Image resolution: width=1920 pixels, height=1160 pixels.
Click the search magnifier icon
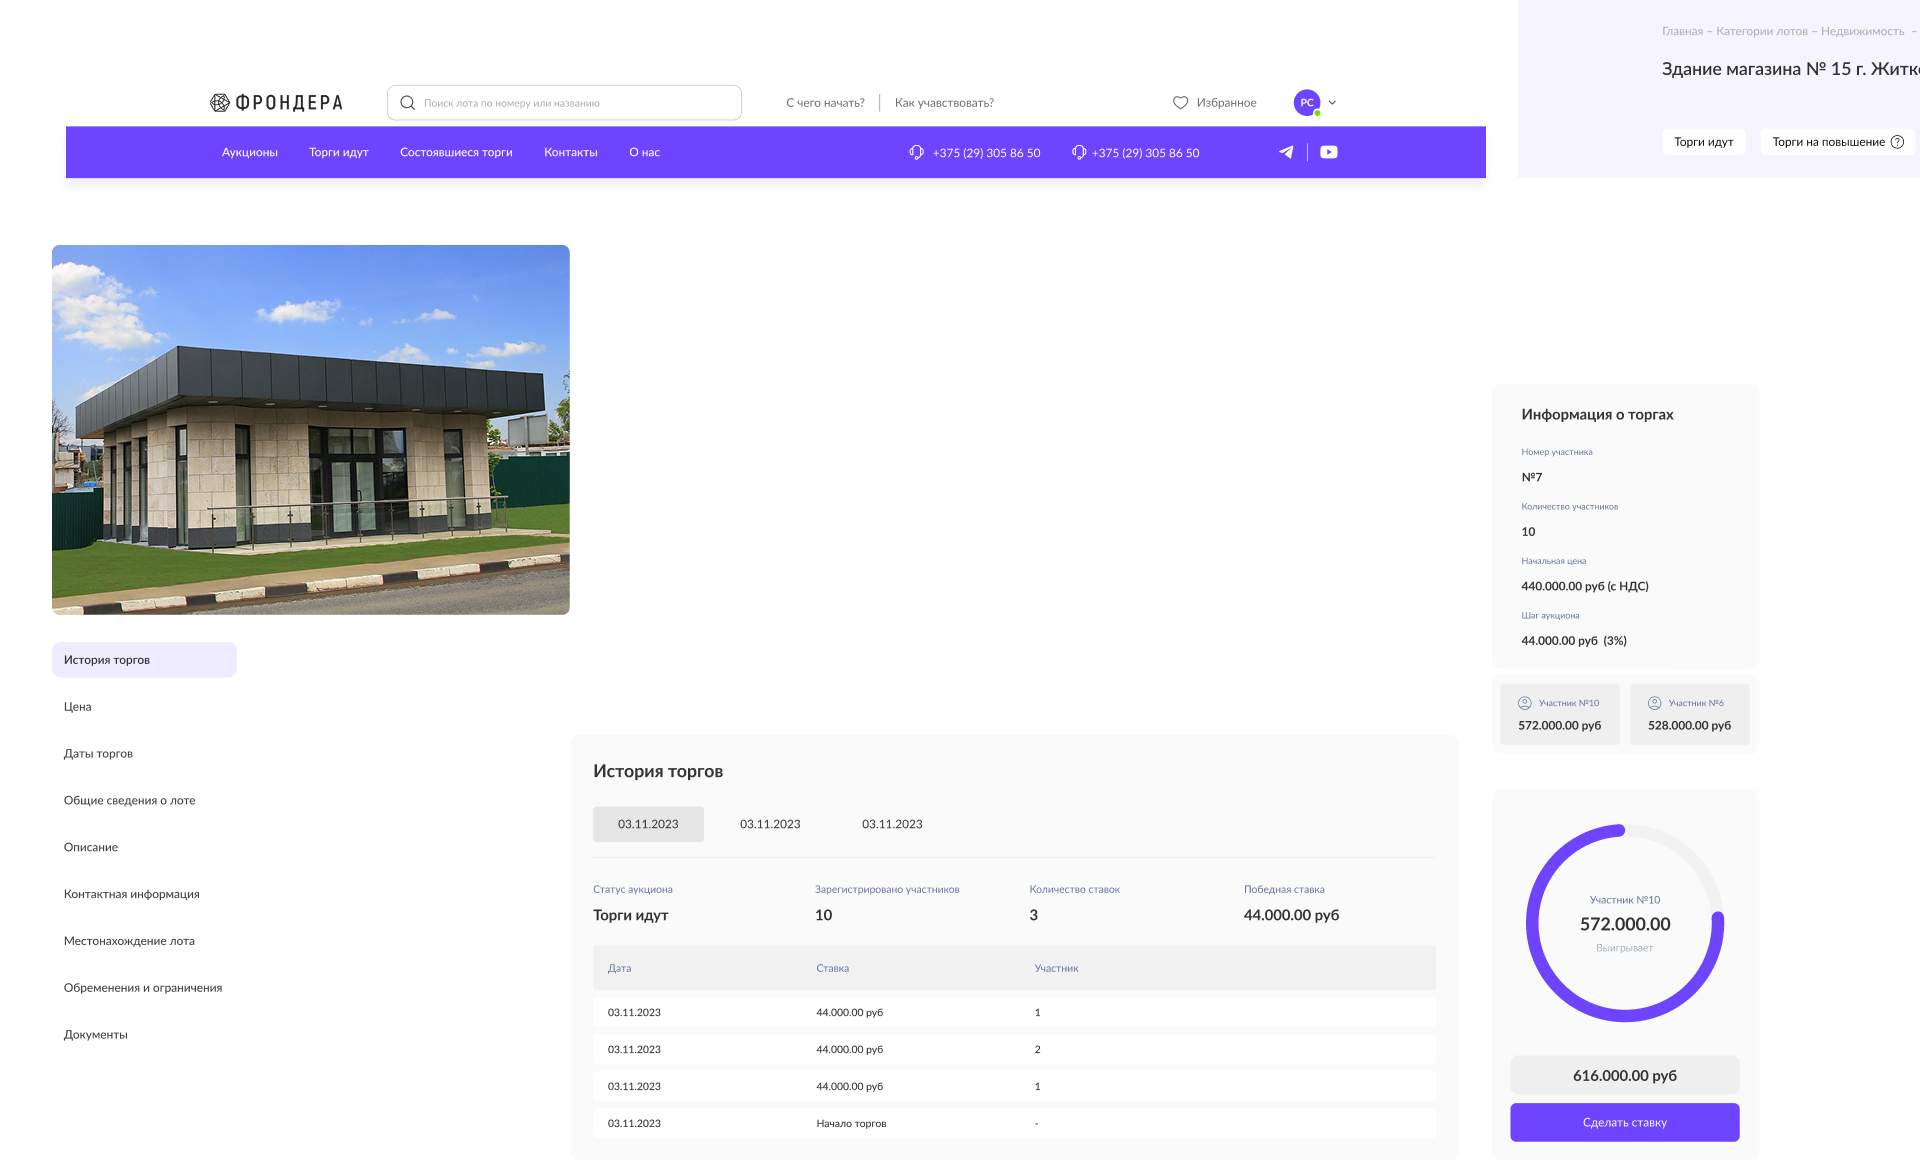coord(407,103)
